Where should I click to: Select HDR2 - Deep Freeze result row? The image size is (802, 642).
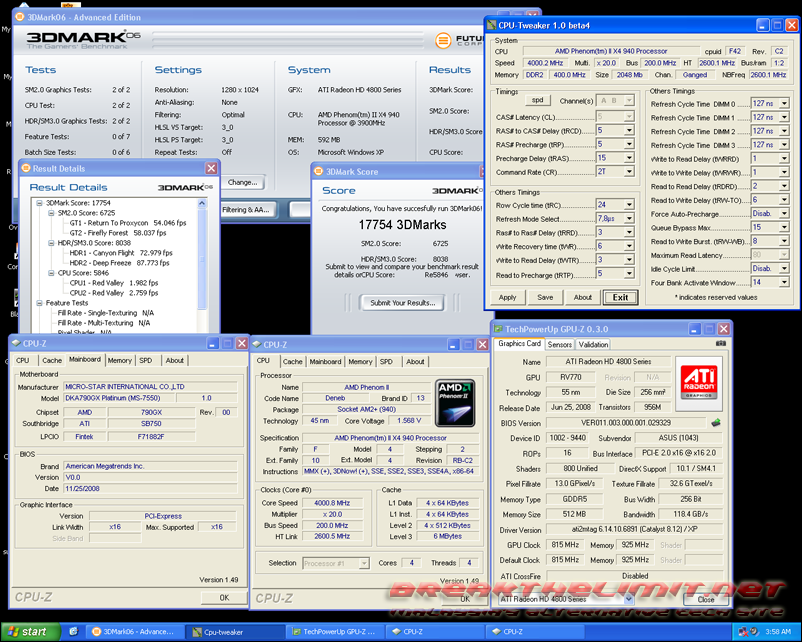(x=119, y=263)
